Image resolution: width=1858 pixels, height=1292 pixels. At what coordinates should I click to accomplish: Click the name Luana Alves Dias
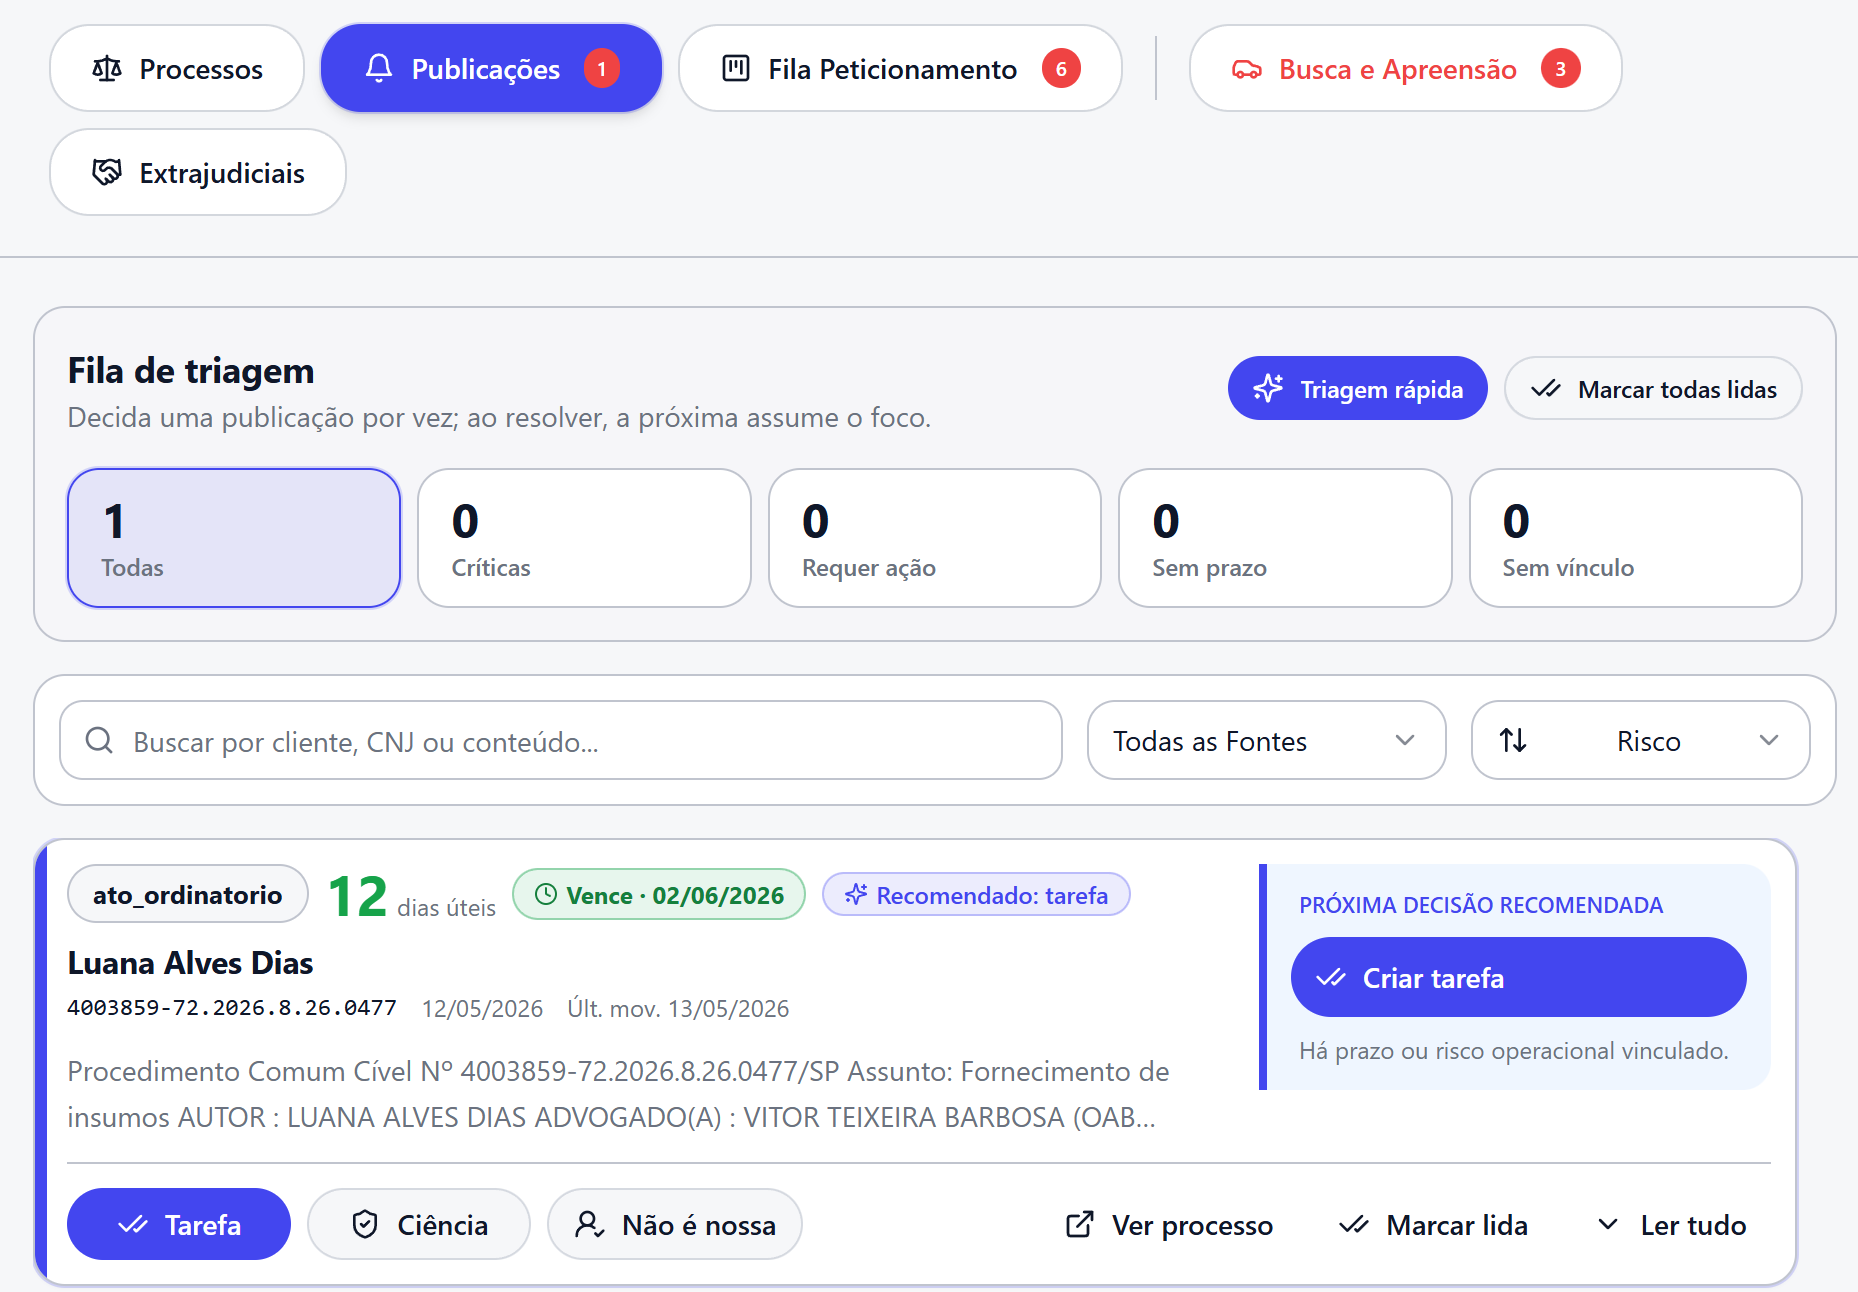pos(190,963)
